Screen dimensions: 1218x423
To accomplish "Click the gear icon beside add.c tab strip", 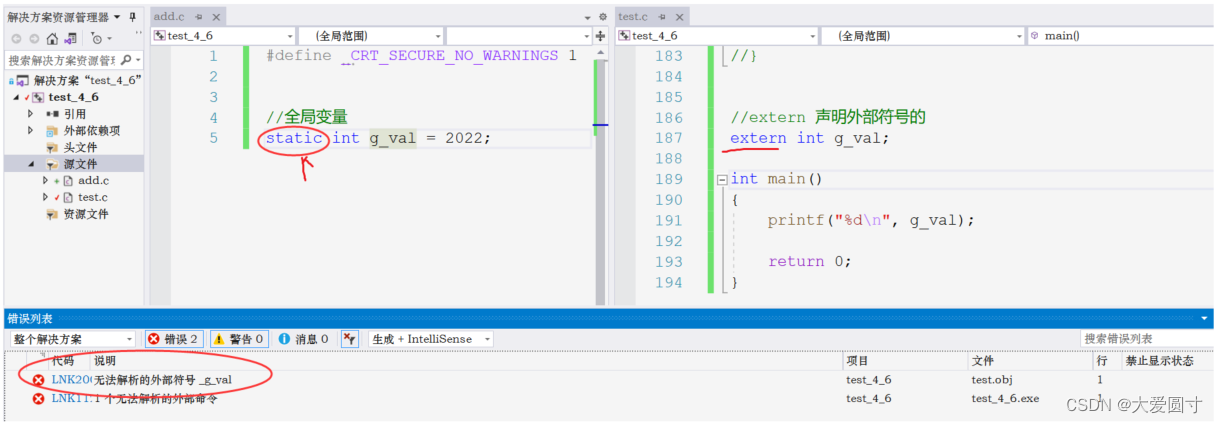I will [602, 18].
